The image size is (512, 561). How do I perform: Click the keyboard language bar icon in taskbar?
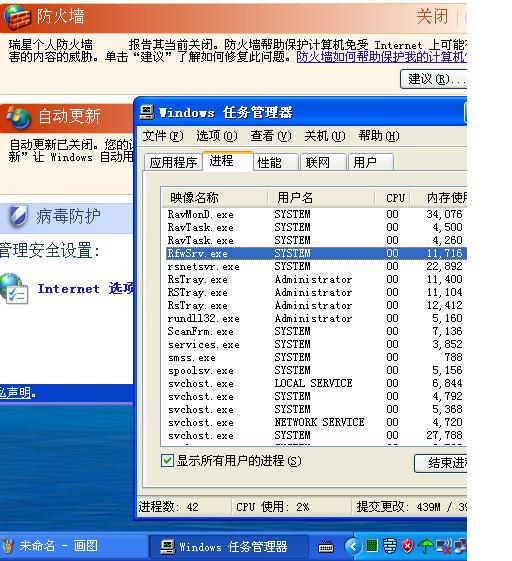(x=326, y=547)
